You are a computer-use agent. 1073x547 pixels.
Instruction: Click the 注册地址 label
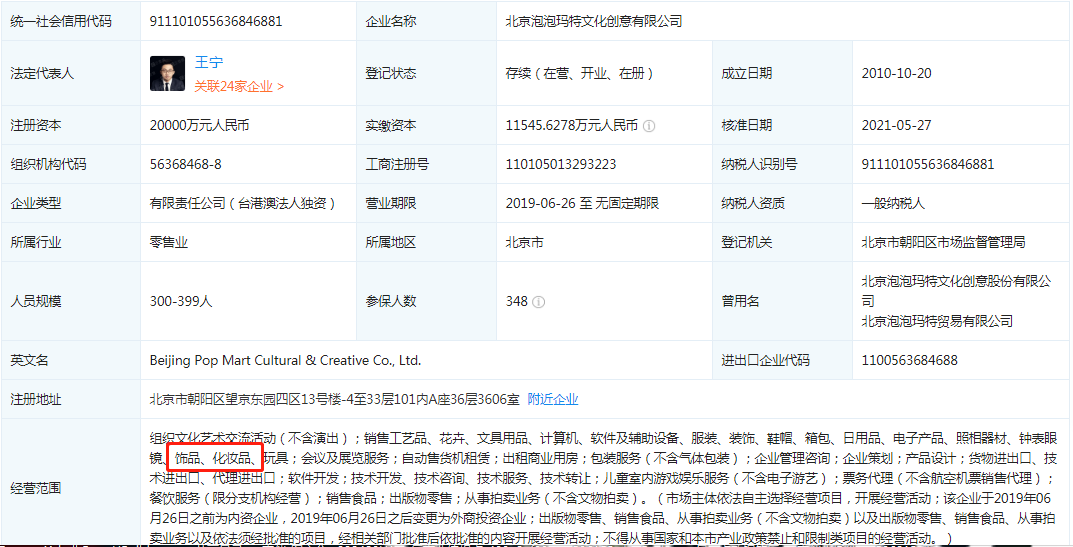coord(36,399)
